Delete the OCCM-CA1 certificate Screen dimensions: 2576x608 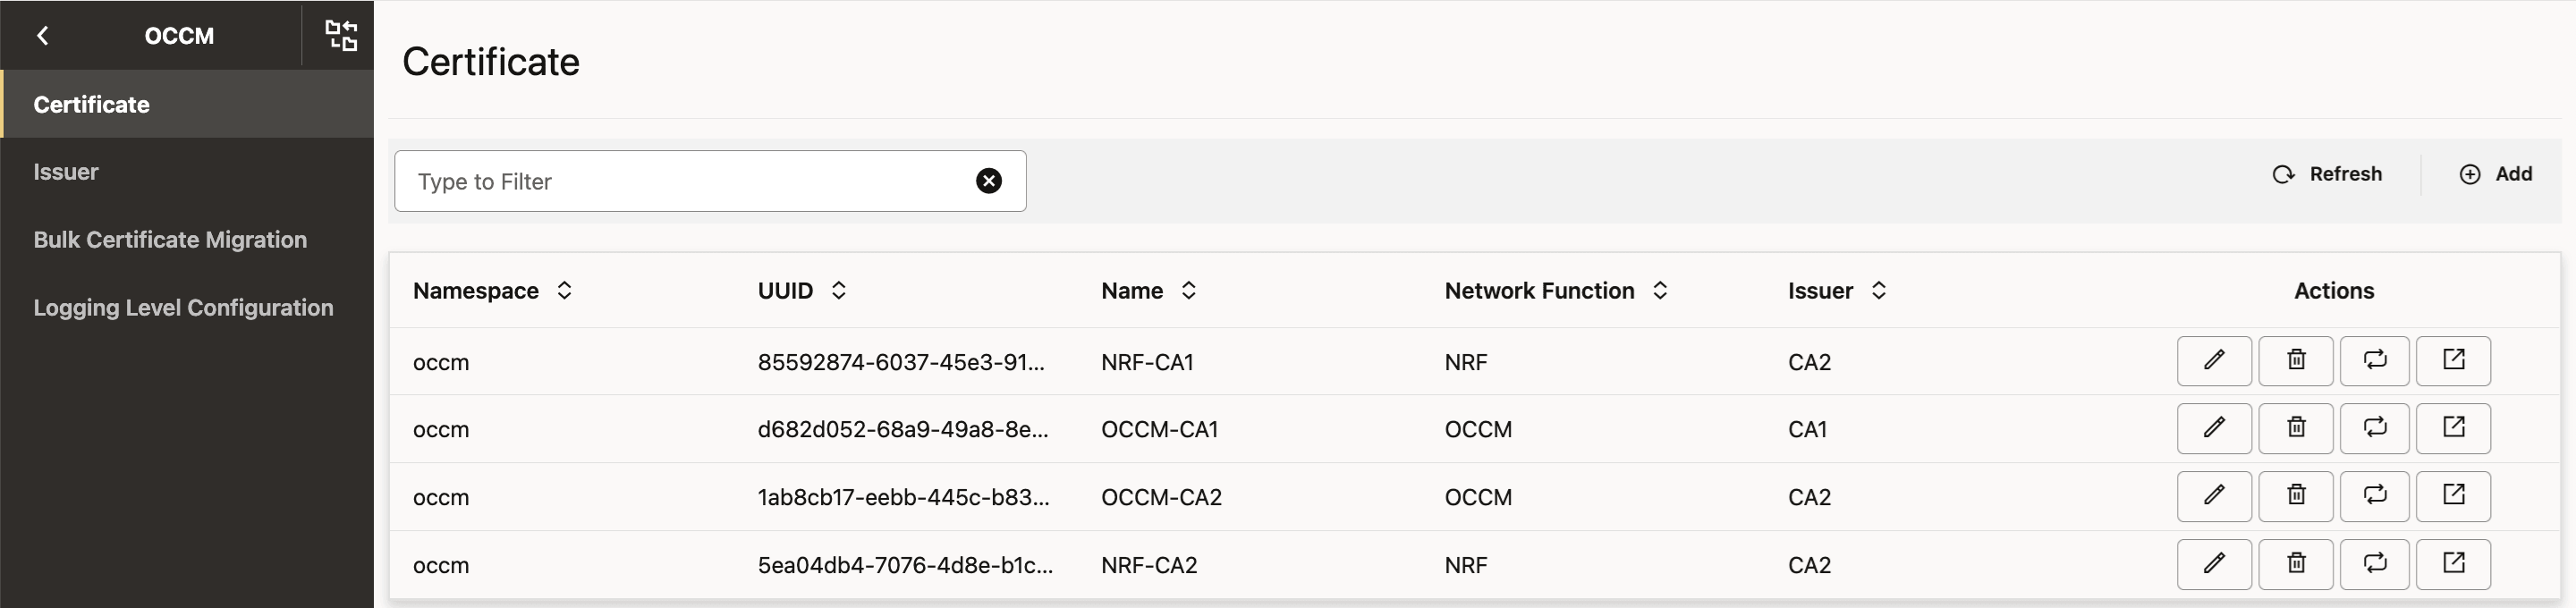(x=2296, y=429)
